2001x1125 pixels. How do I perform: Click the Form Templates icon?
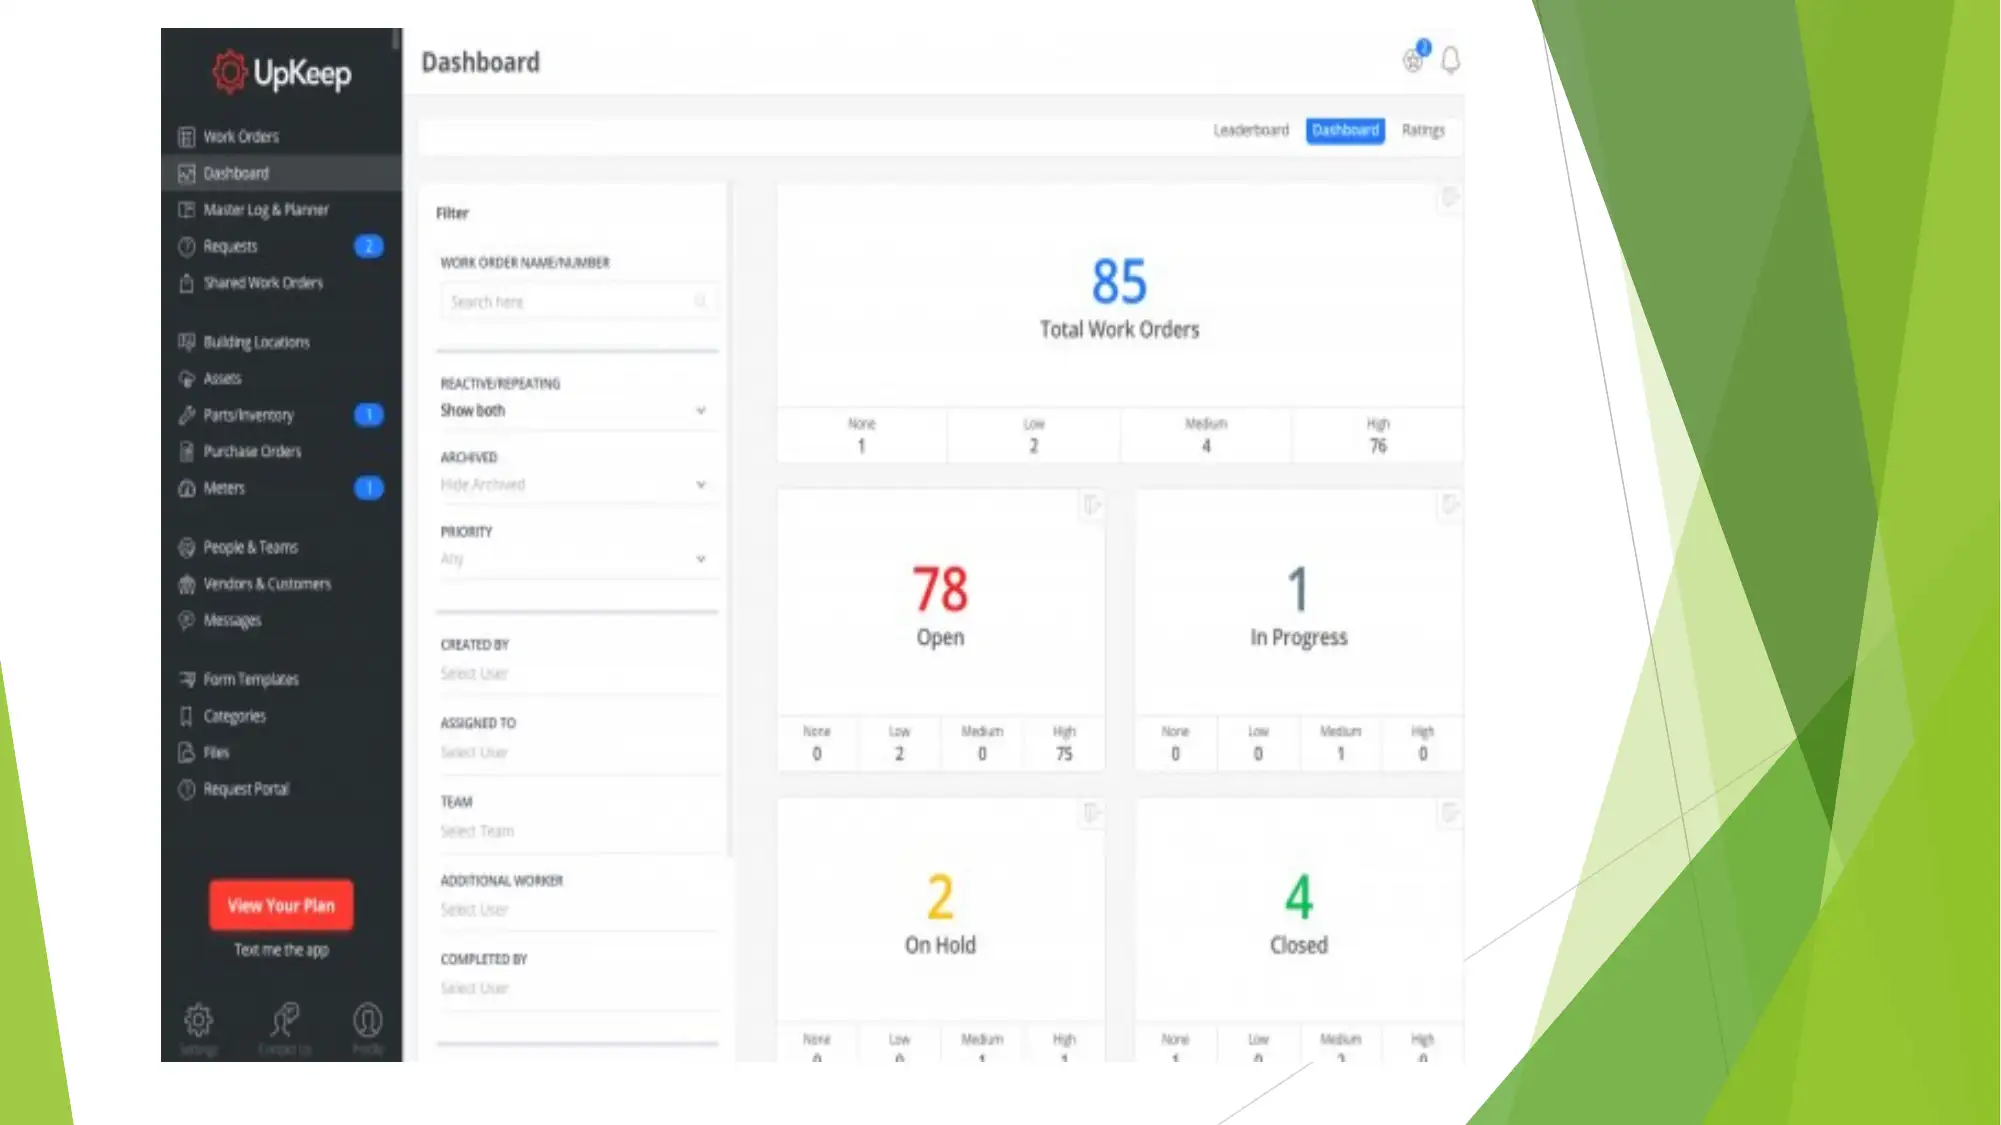point(186,680)
